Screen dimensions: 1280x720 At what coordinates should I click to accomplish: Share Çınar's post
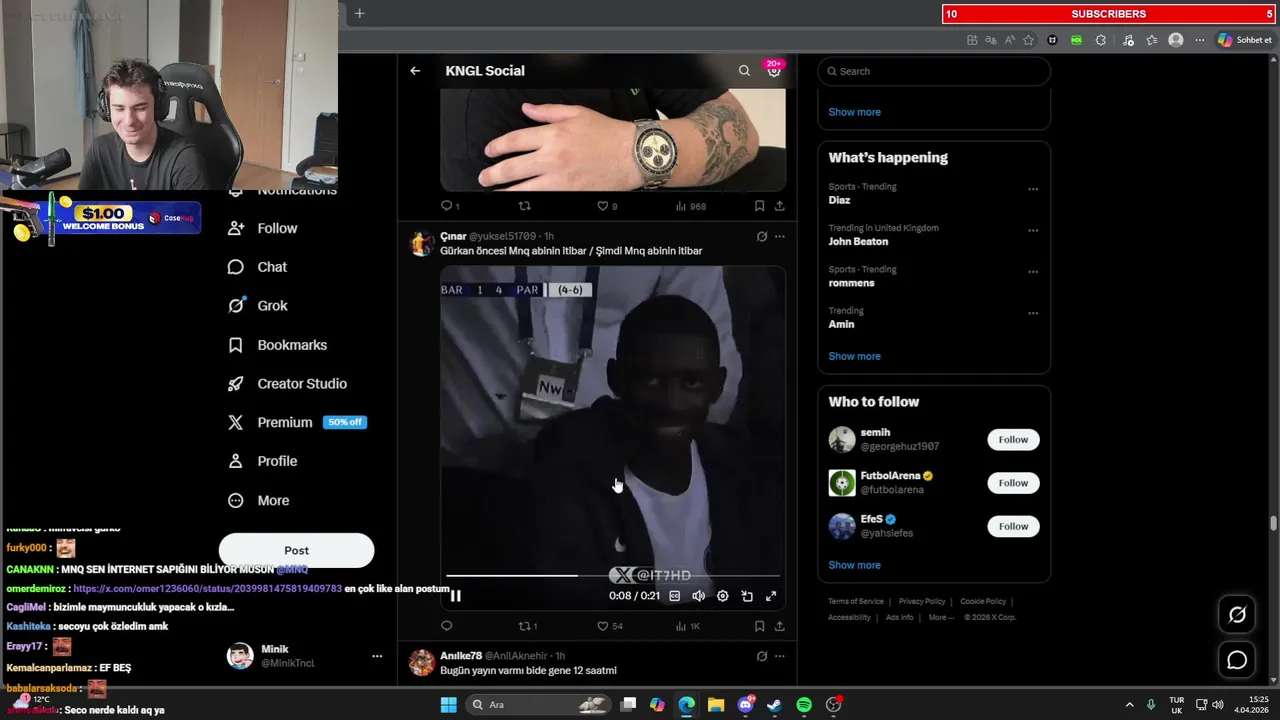pyautogui.click(x=780, y=626)
